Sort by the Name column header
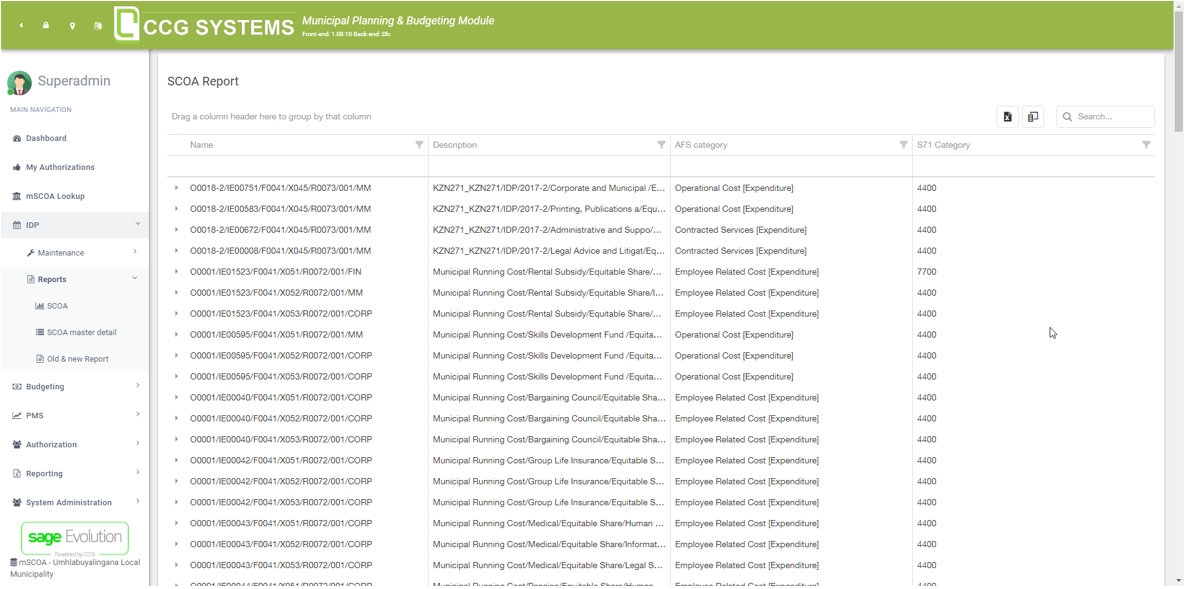The width and height of the screenshot is (1188, 589). (202, 145)
